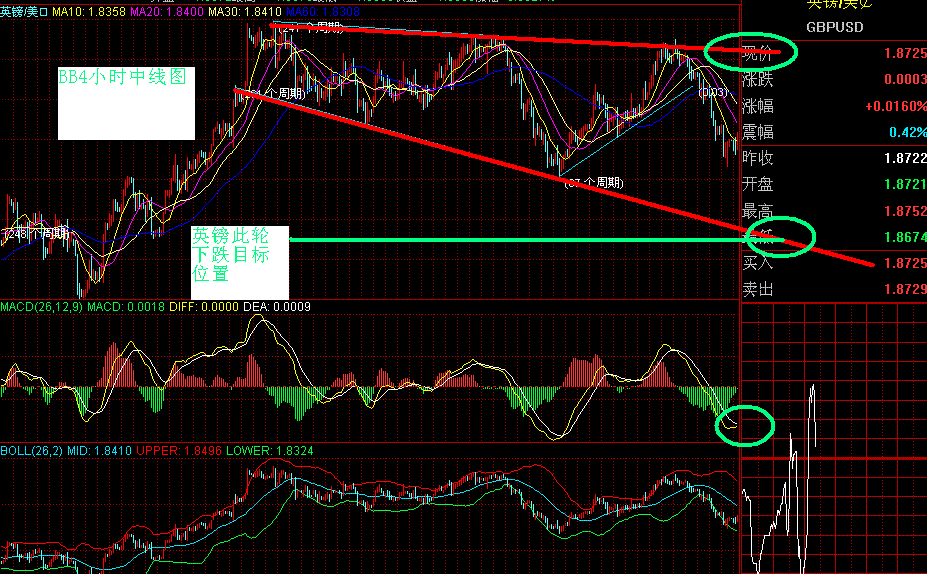Click the MACD histogram pane
Screen dimensions: 927x574
369,377
